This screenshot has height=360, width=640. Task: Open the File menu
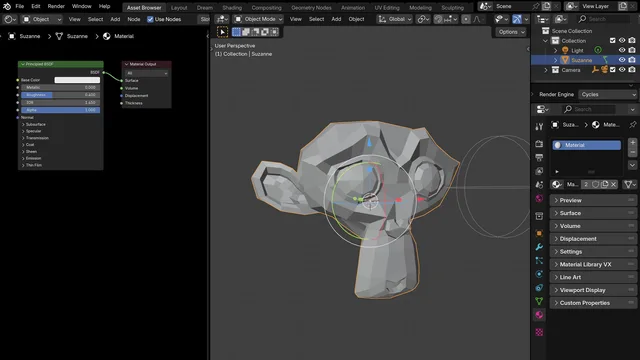[x=20, y=6]
